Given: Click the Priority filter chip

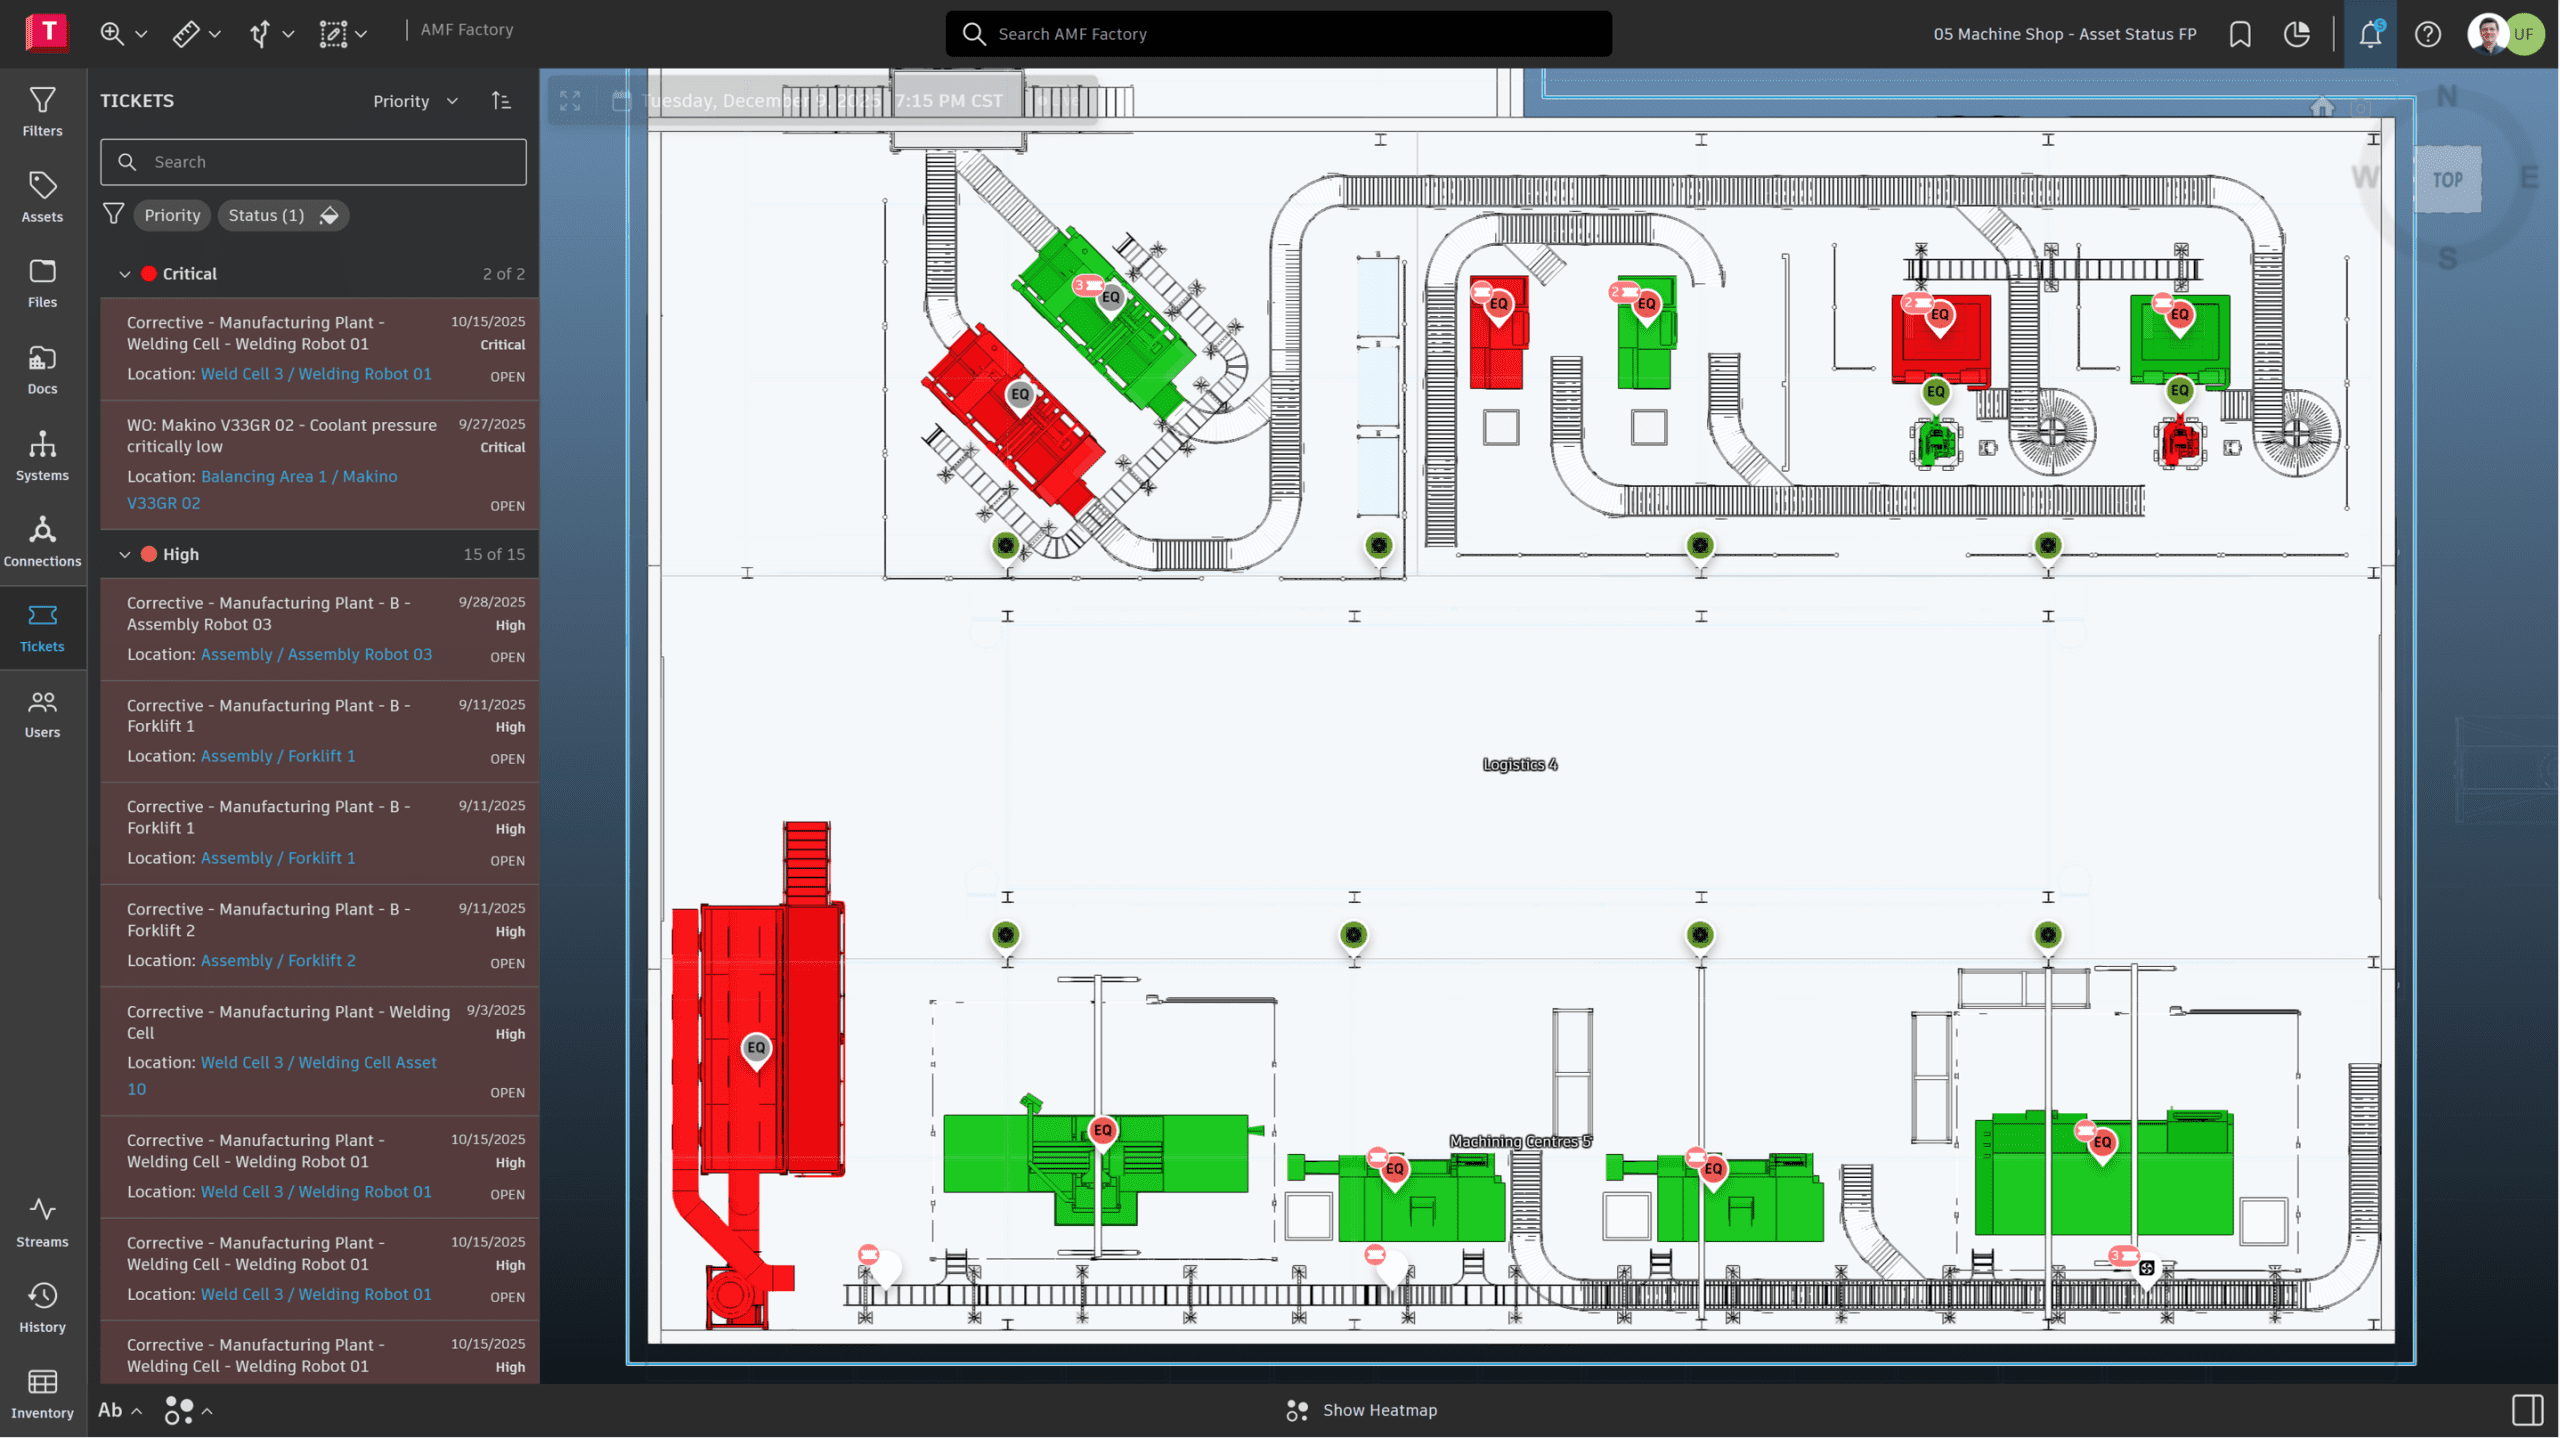Looking at the screenshot, I should (172, 215).
